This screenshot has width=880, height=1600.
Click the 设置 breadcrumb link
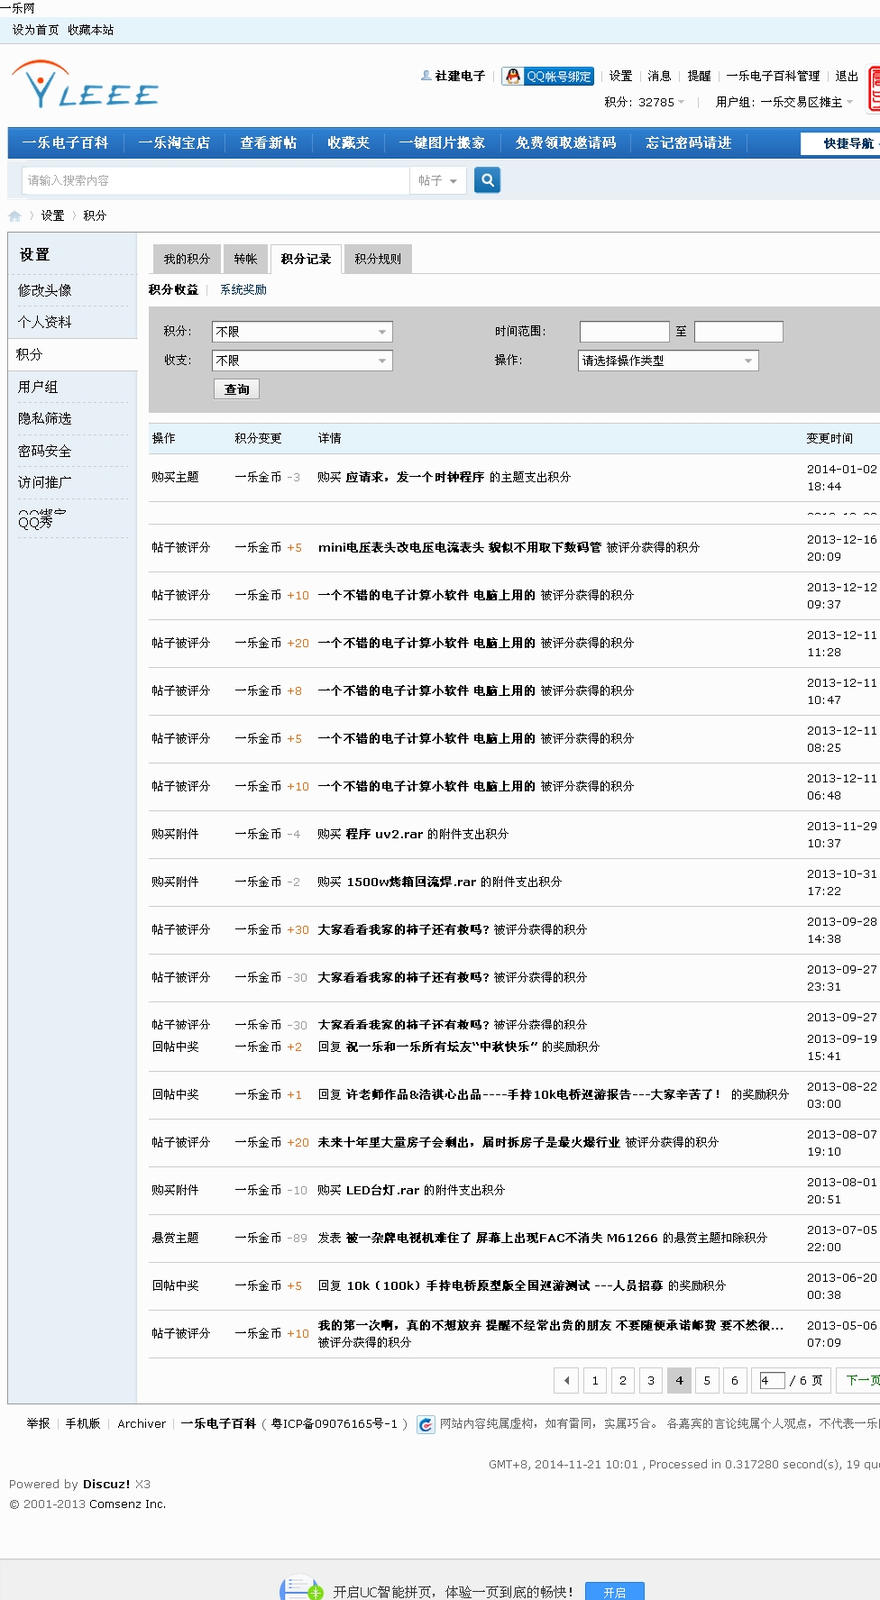click(x=52, y=216)
